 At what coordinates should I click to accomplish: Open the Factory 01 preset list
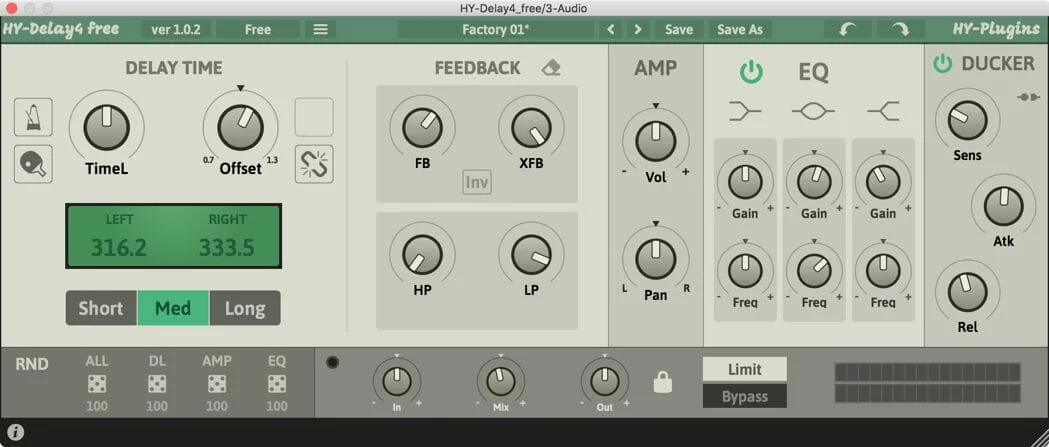click(496, 29)
